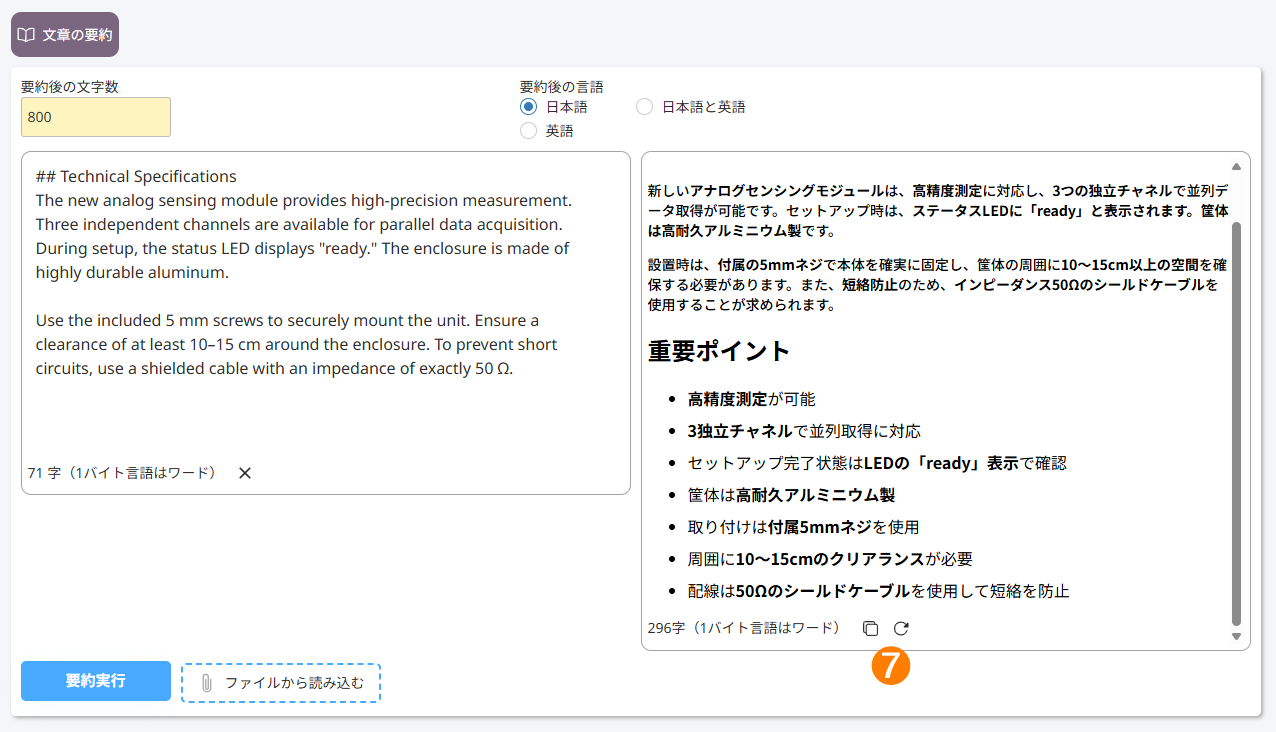Select the 日本語と英語 radio option
The height and width of the screenshot is (732, 1276).
pos(645,107)
